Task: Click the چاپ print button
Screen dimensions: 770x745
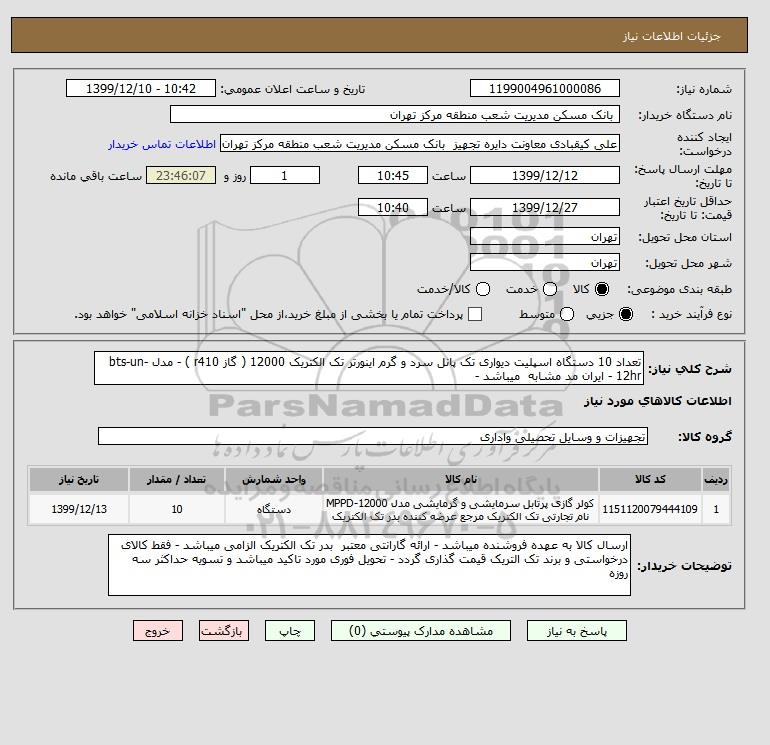Action: coord(290,631)
